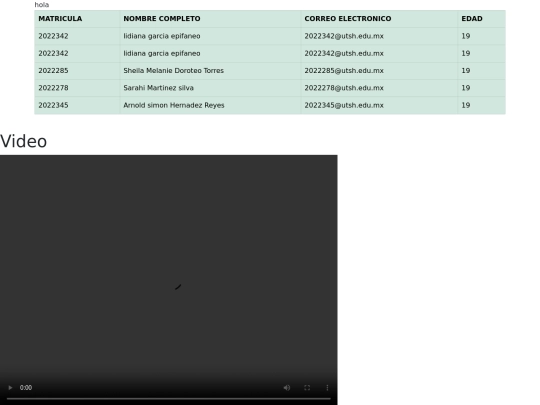The image size is (540, 405).
Task: Click the 'Video' heading
Action: coord(23,141)
